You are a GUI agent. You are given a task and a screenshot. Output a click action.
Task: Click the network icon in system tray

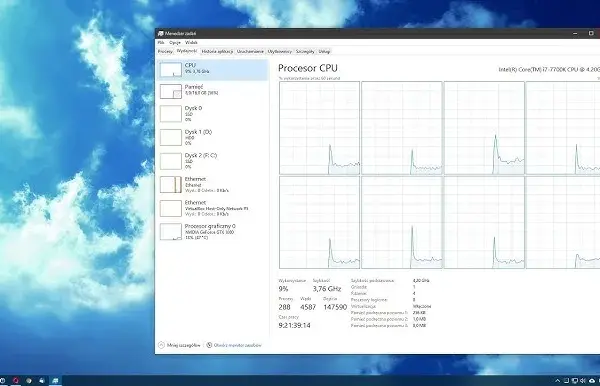pos(575,381)
